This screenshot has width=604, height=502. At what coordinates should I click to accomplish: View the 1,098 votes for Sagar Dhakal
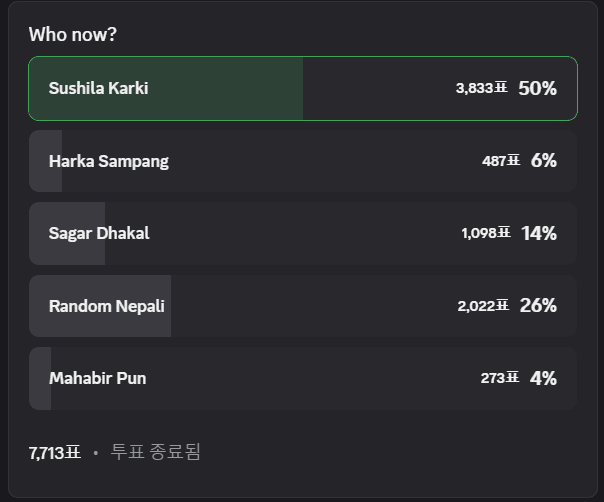(485, 233)
